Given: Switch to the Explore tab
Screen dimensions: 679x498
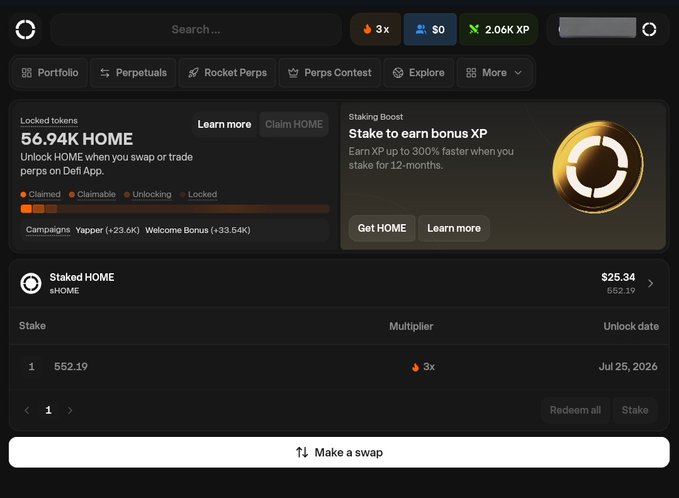Looking at the screenshot, I should (419, 73).
